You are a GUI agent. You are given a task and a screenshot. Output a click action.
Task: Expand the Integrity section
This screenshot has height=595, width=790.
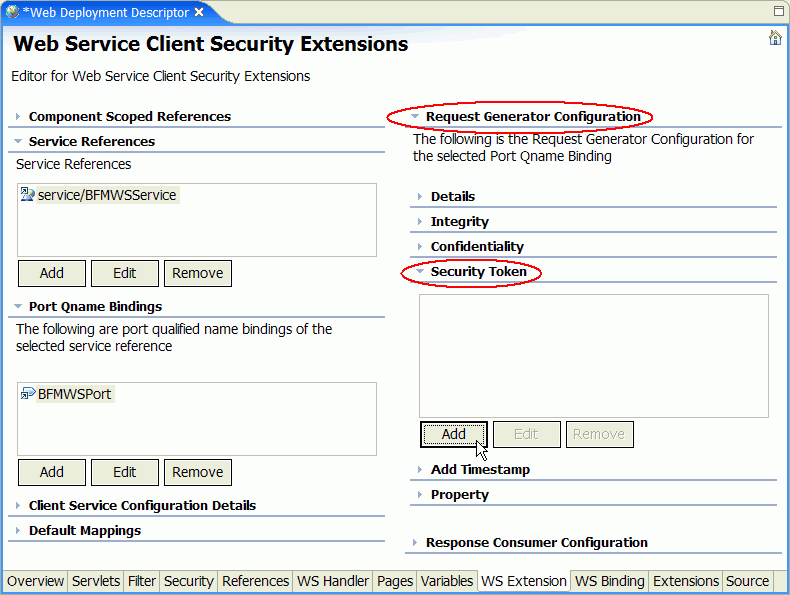pyautogui.click(x=420, y=221)
